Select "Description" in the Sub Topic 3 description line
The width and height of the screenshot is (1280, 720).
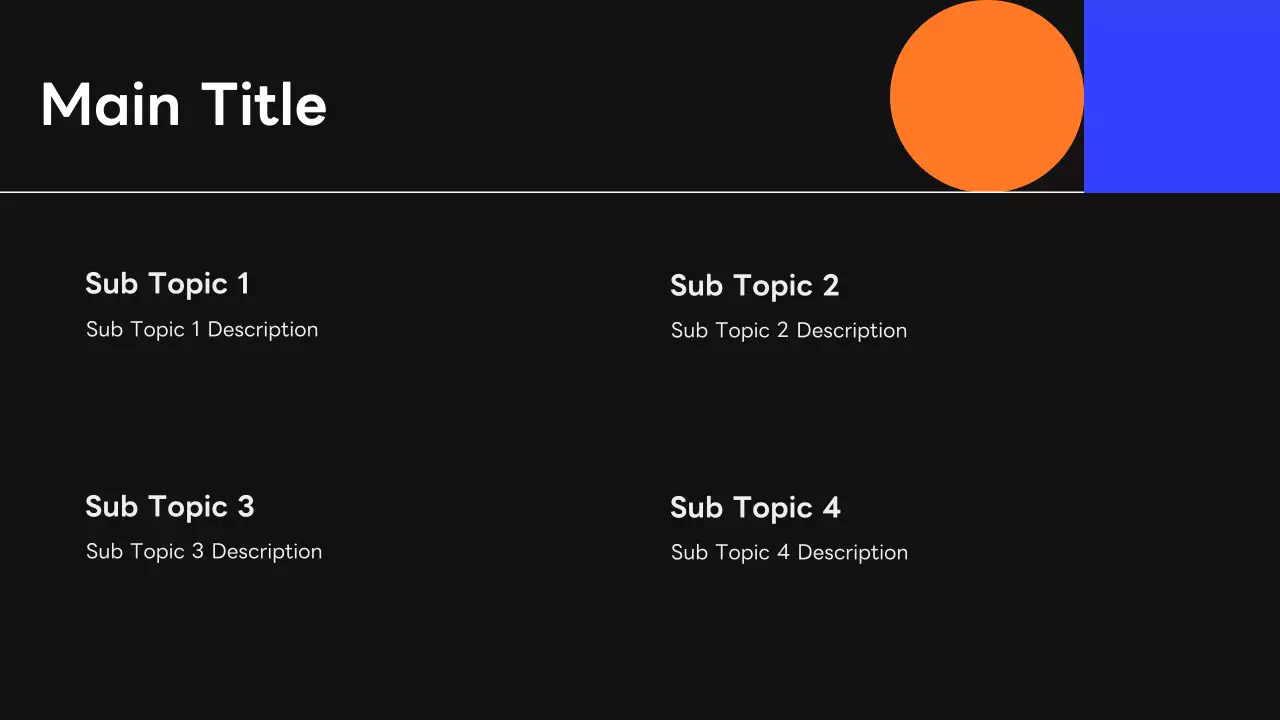(267, 552)
